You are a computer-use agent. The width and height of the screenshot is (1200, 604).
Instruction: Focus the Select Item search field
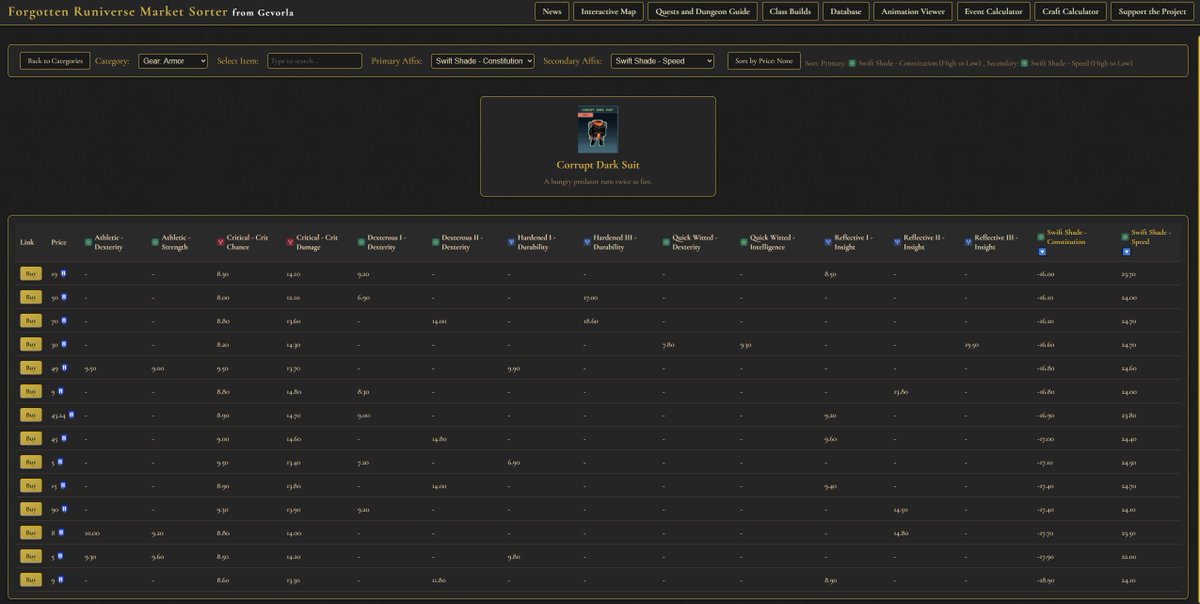(314, 61)
